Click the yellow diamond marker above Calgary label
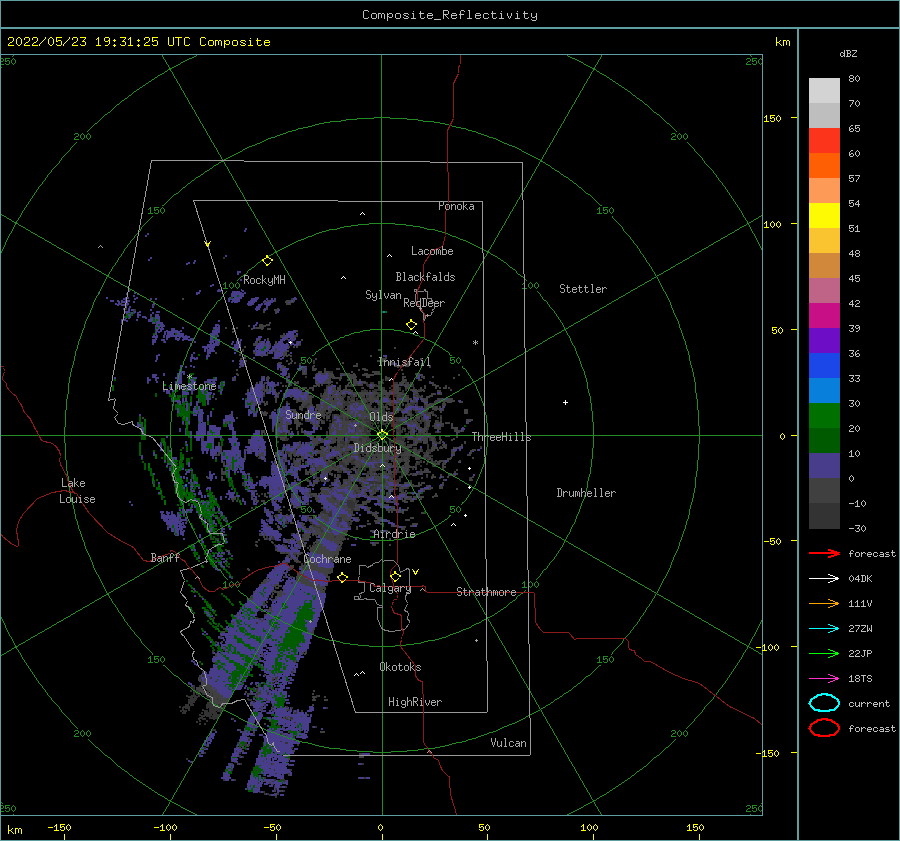Viewport: 900px width, 841px height. pyautogui.click(x=395, y=576)
